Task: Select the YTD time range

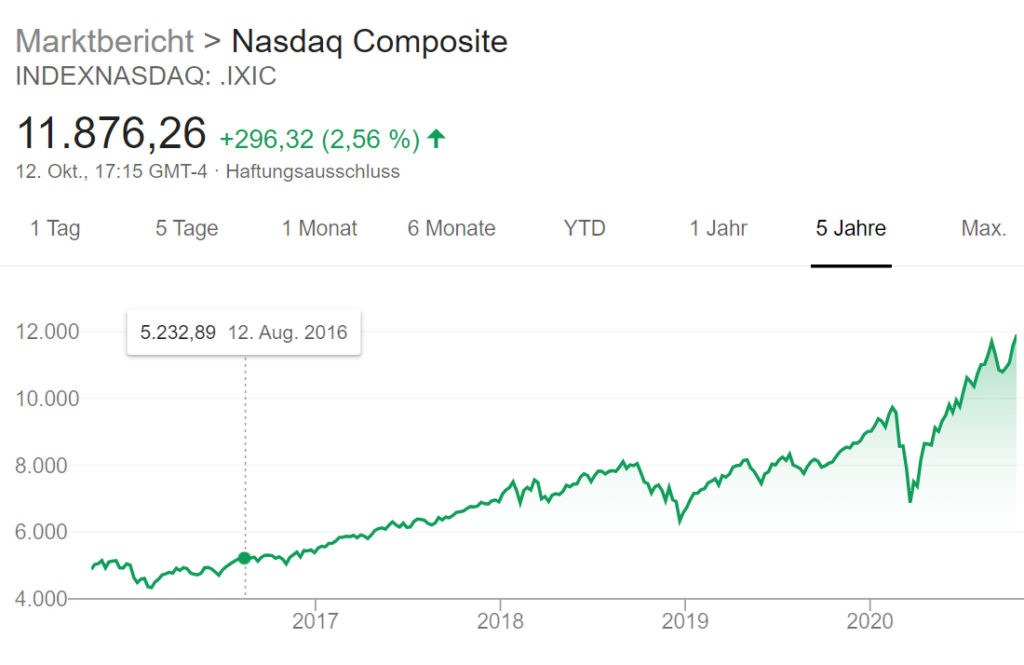Action: [x=584, y=228]
